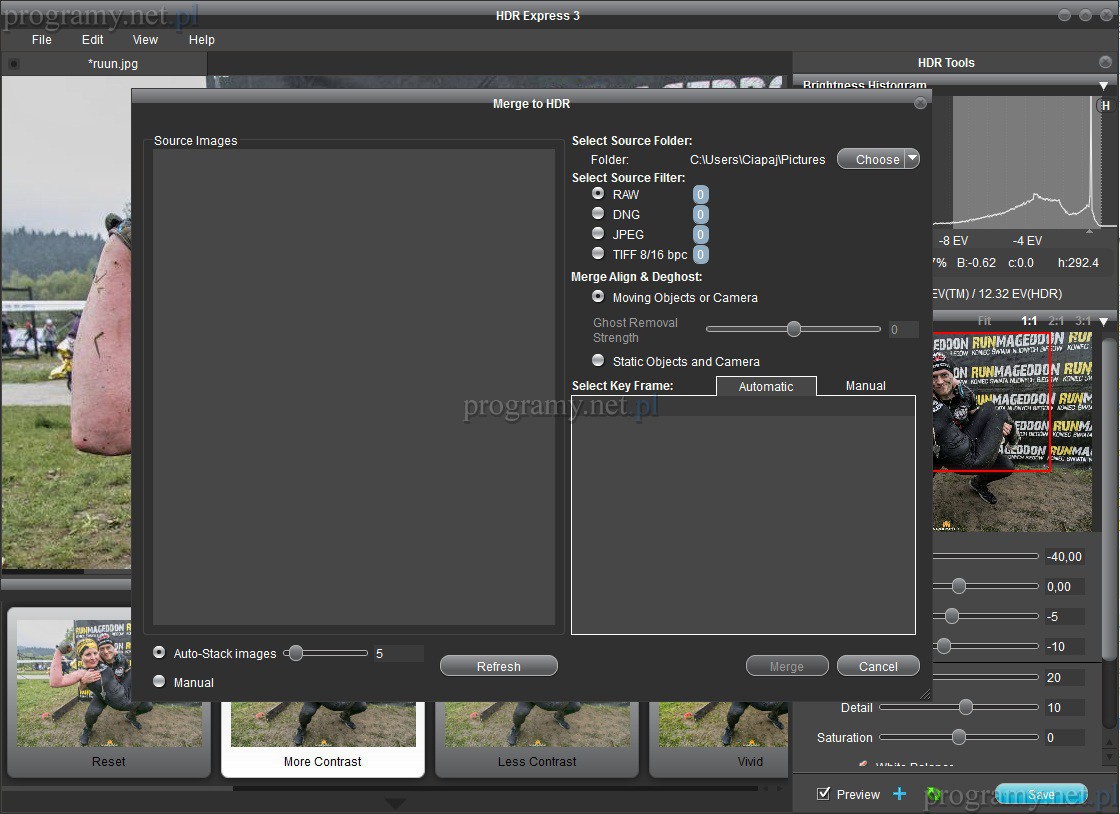Close the Merge to HDR dialog with X
Image resolution: width=1120 pixels, height=814 pixels.
pyautogui.click(x=920, y=103)
